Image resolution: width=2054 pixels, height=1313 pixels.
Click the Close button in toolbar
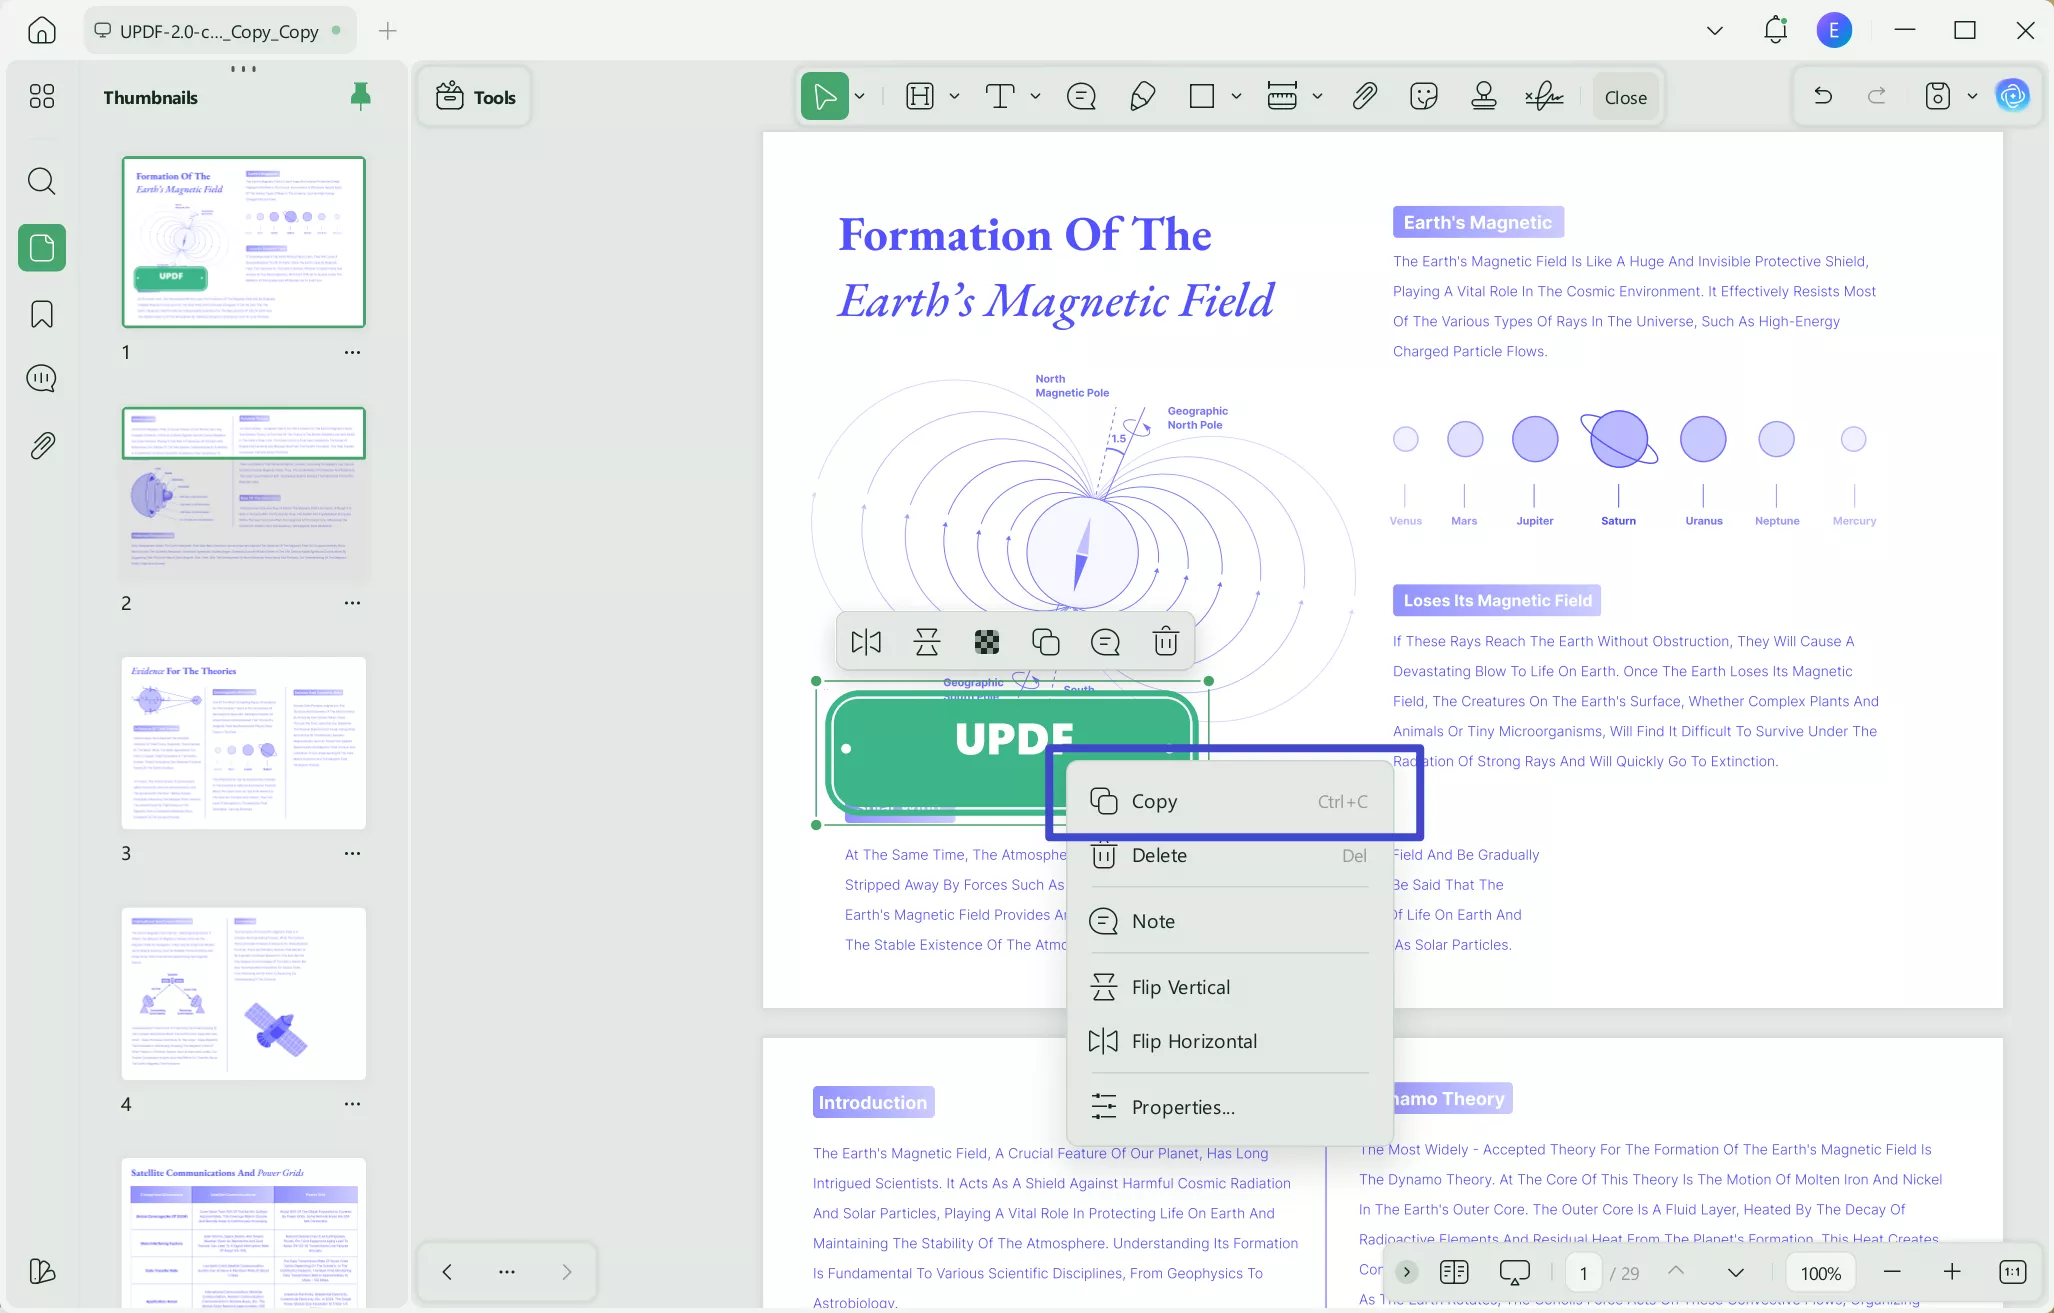pos(1625,97)
